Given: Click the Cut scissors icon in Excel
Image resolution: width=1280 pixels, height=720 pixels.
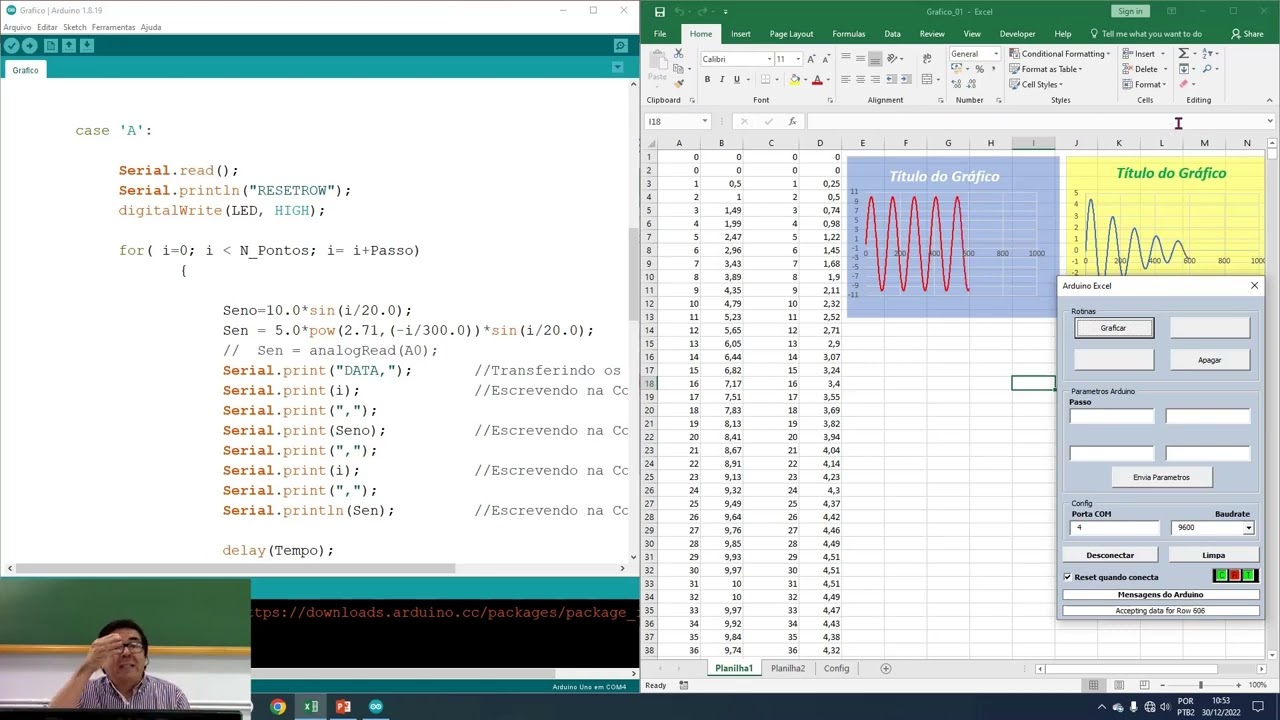Looking at the screenshot, I should pos(679,53).
